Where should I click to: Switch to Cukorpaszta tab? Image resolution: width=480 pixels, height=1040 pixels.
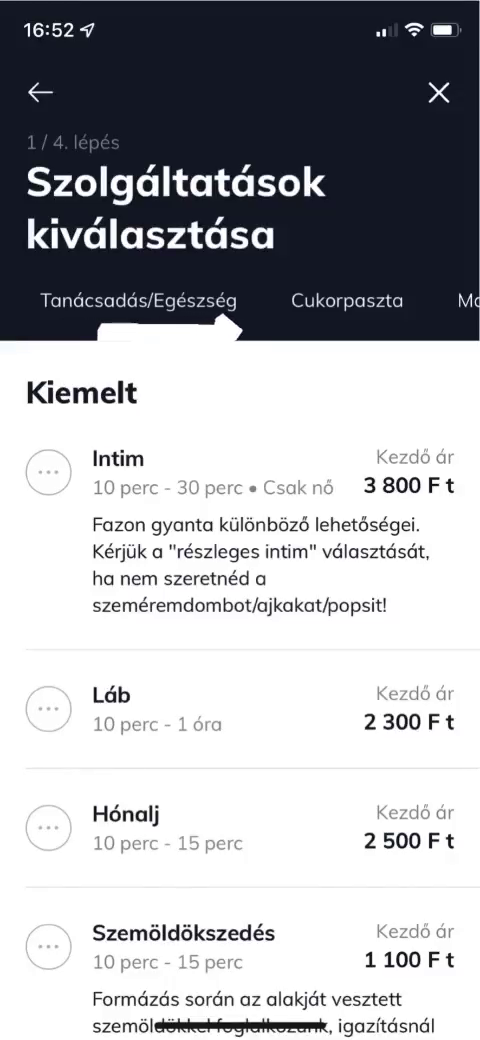347,300
